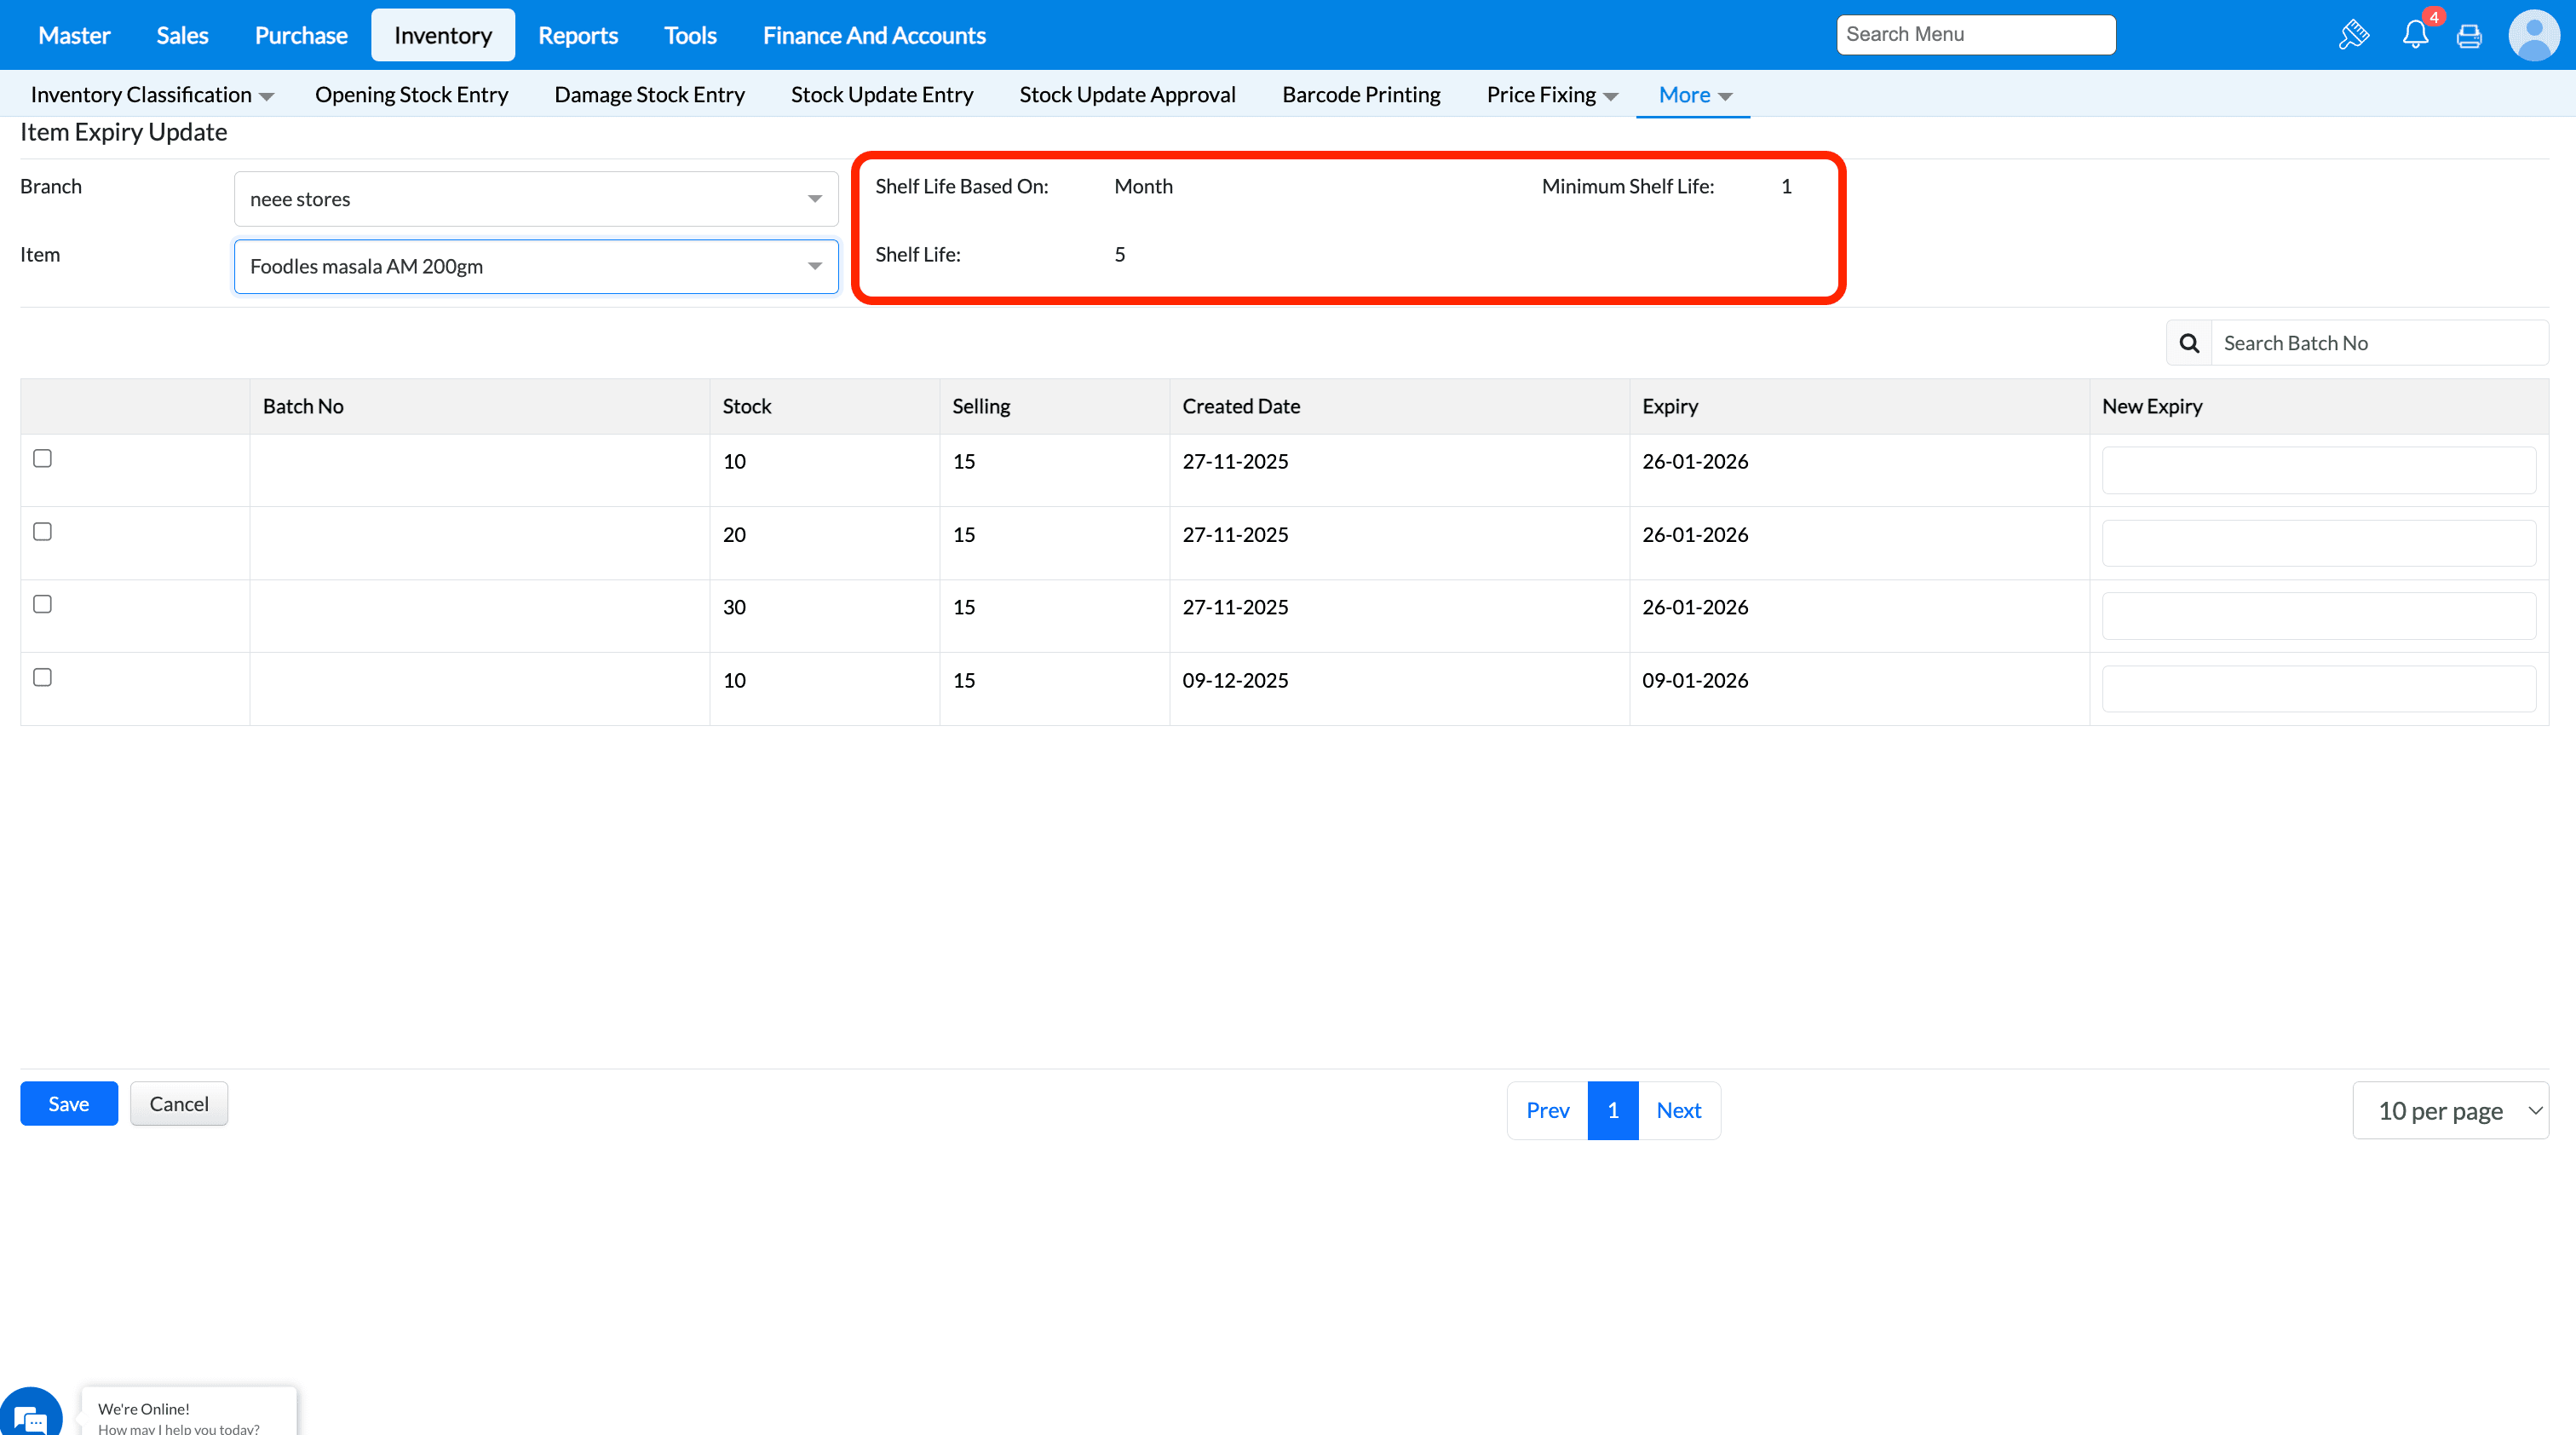Click the paint brush theme icon
Viewport: 2576px width, 1435px height.
point(2354,35)
